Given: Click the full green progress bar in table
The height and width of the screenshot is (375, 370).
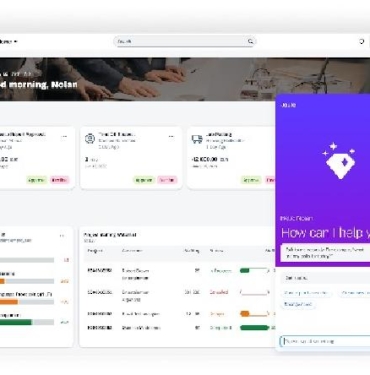Looking at the screenshot, I should [254, 328].
